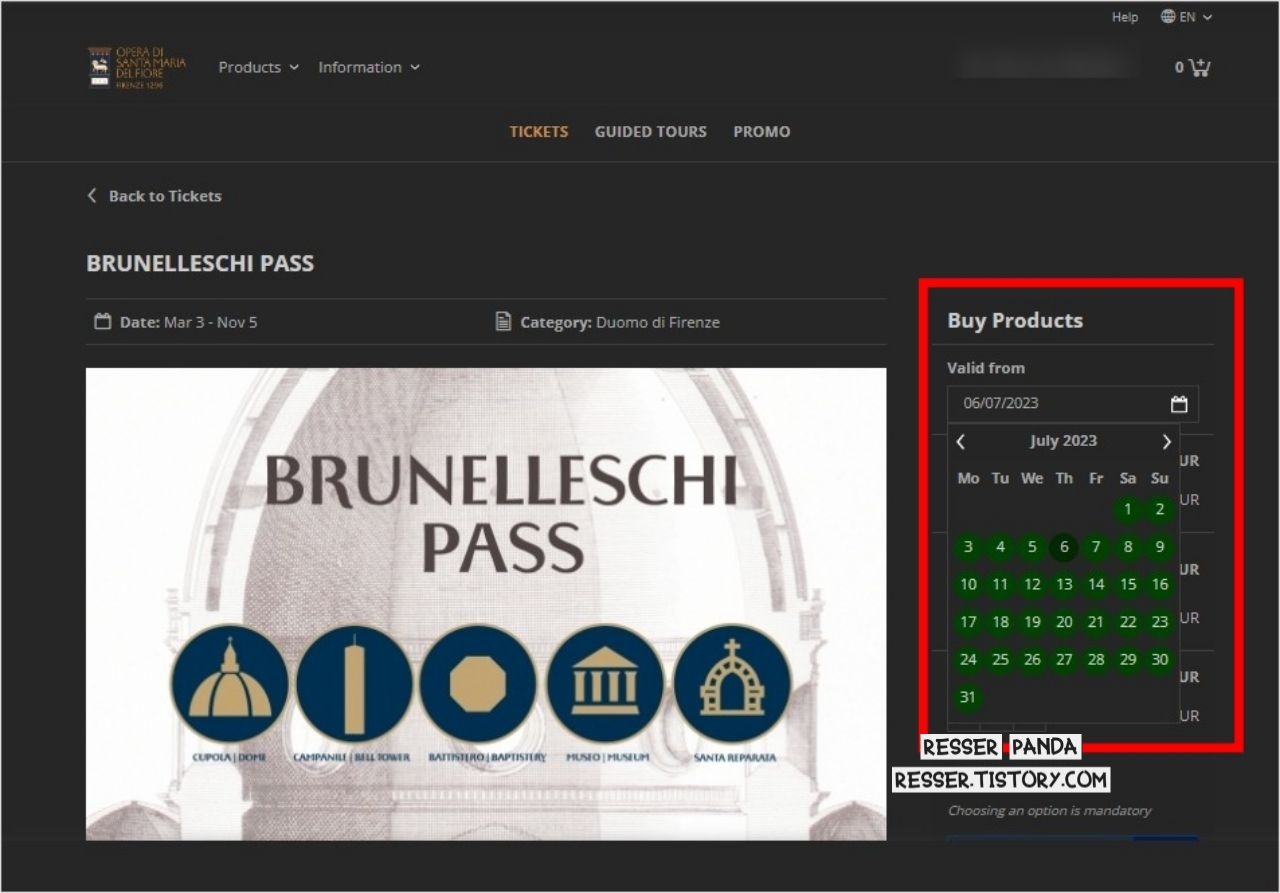The height and width of the screenshot is (893, 1280).
Task: Pick July 4 as the date
Action: point(1000,547)
